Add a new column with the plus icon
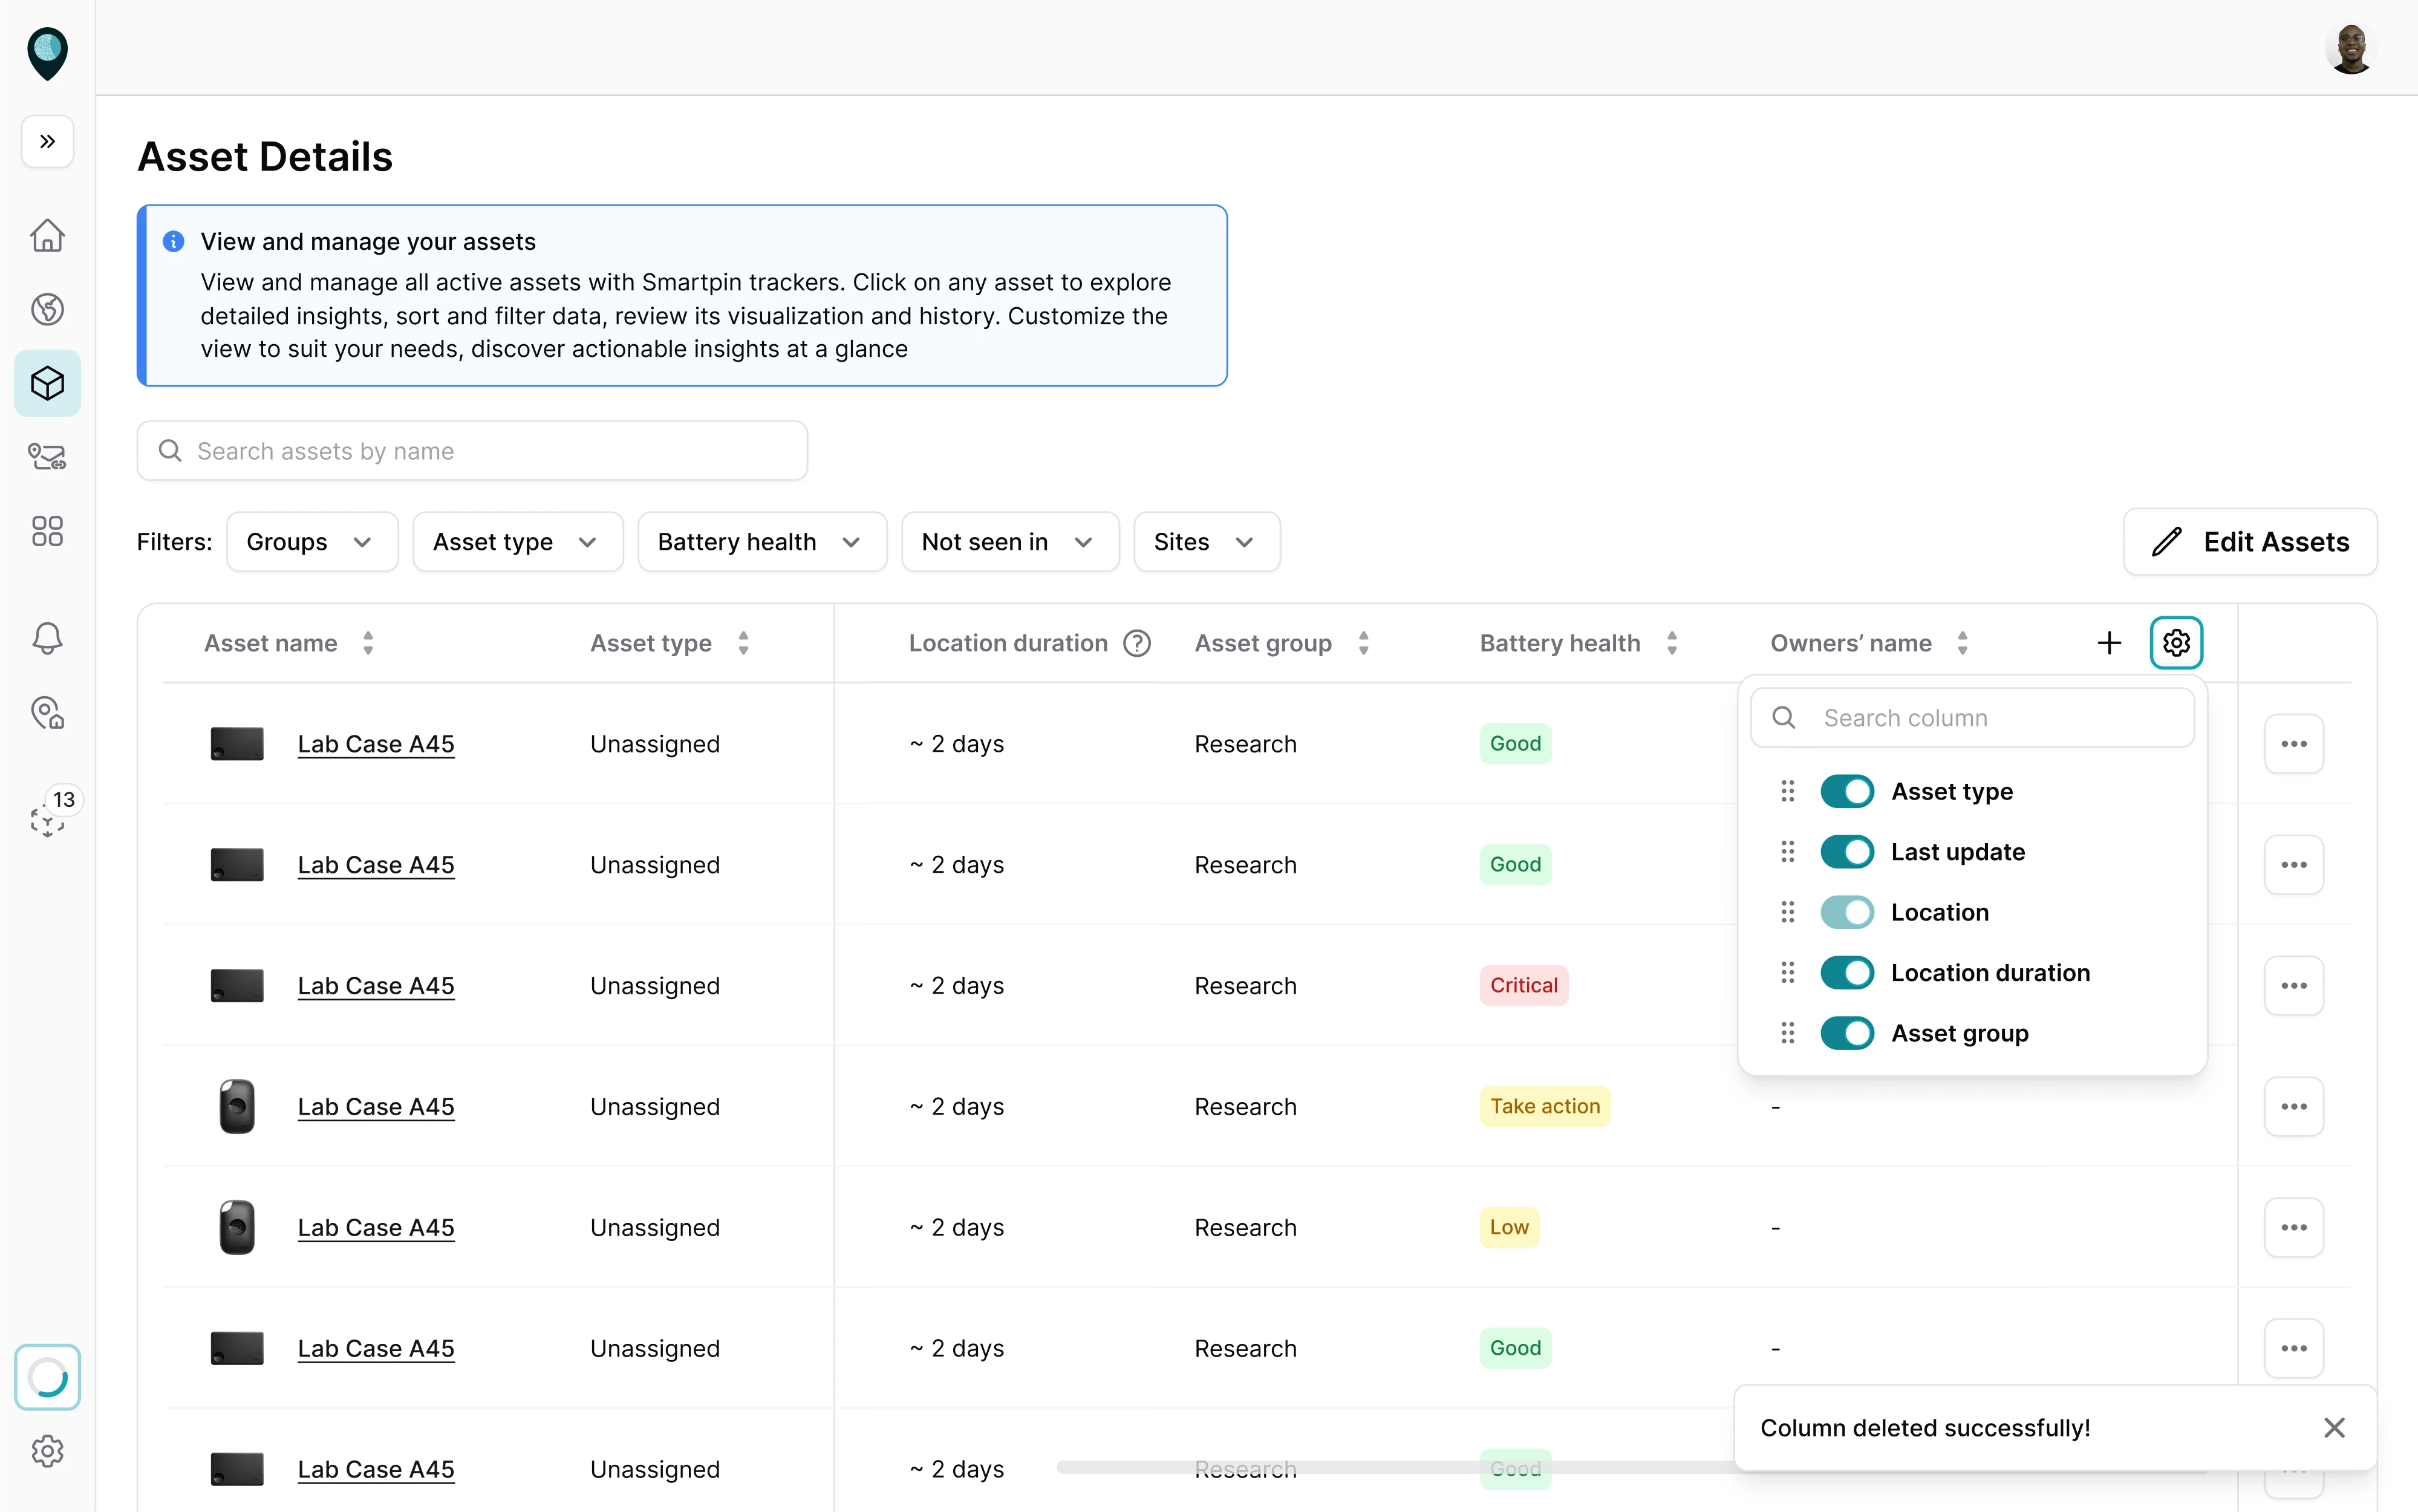This screenshot has height=1512, width=2418. pos(2109,642)
